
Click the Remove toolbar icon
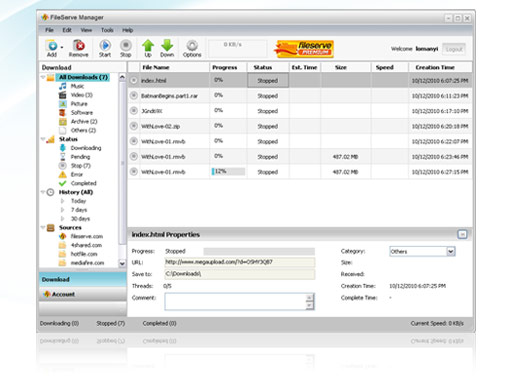pyautogui.click(x=79, y=45)
